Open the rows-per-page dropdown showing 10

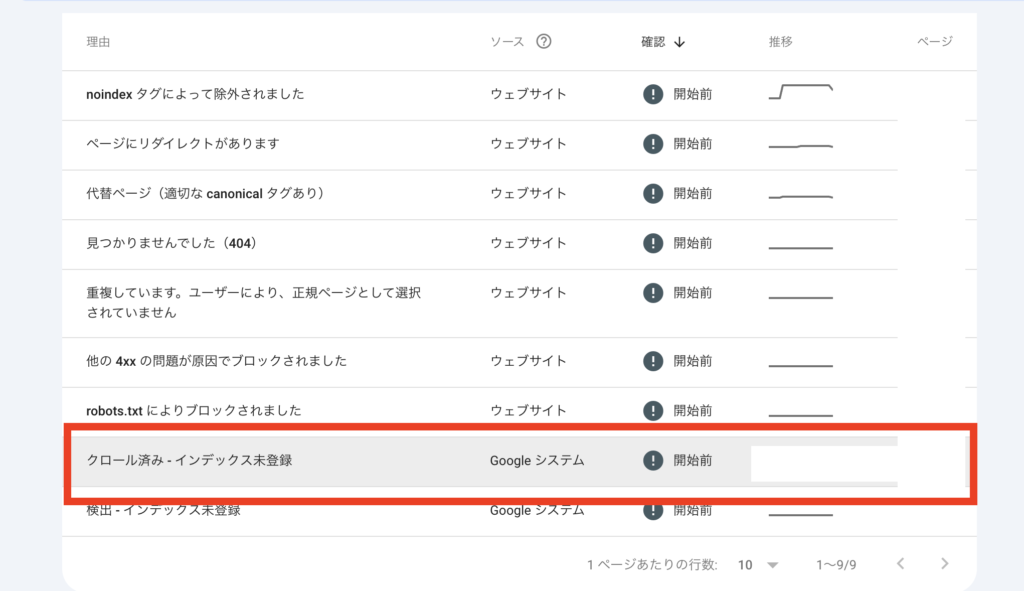[x=758, y=565]
